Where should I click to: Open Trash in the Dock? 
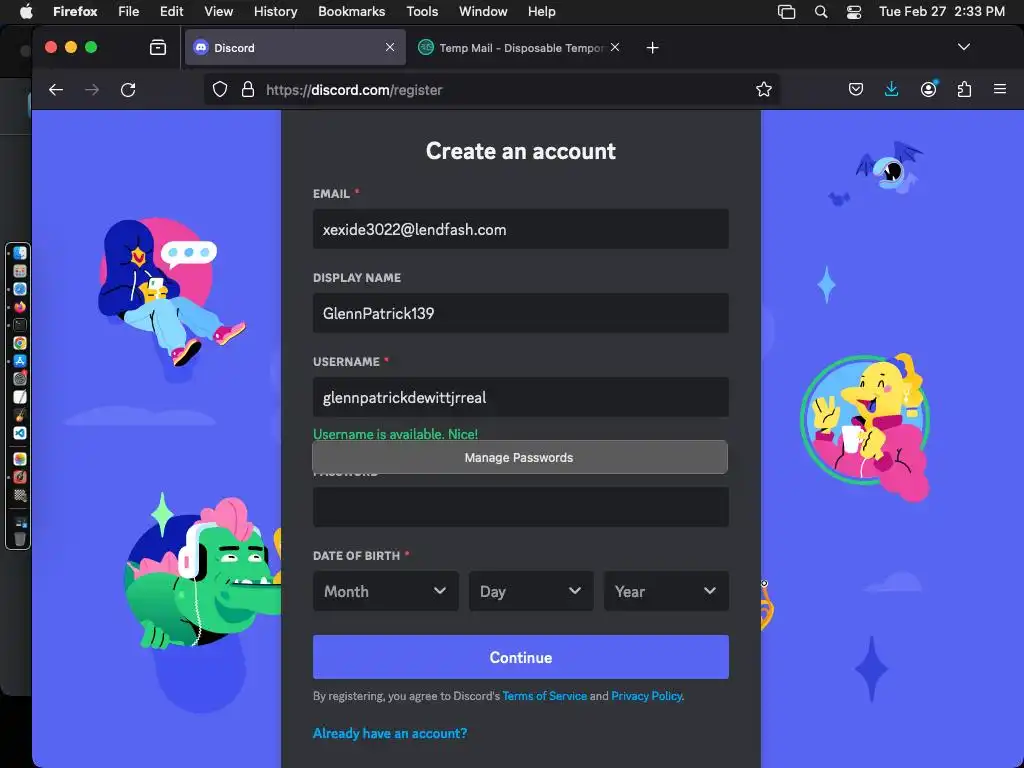point(20,539)
